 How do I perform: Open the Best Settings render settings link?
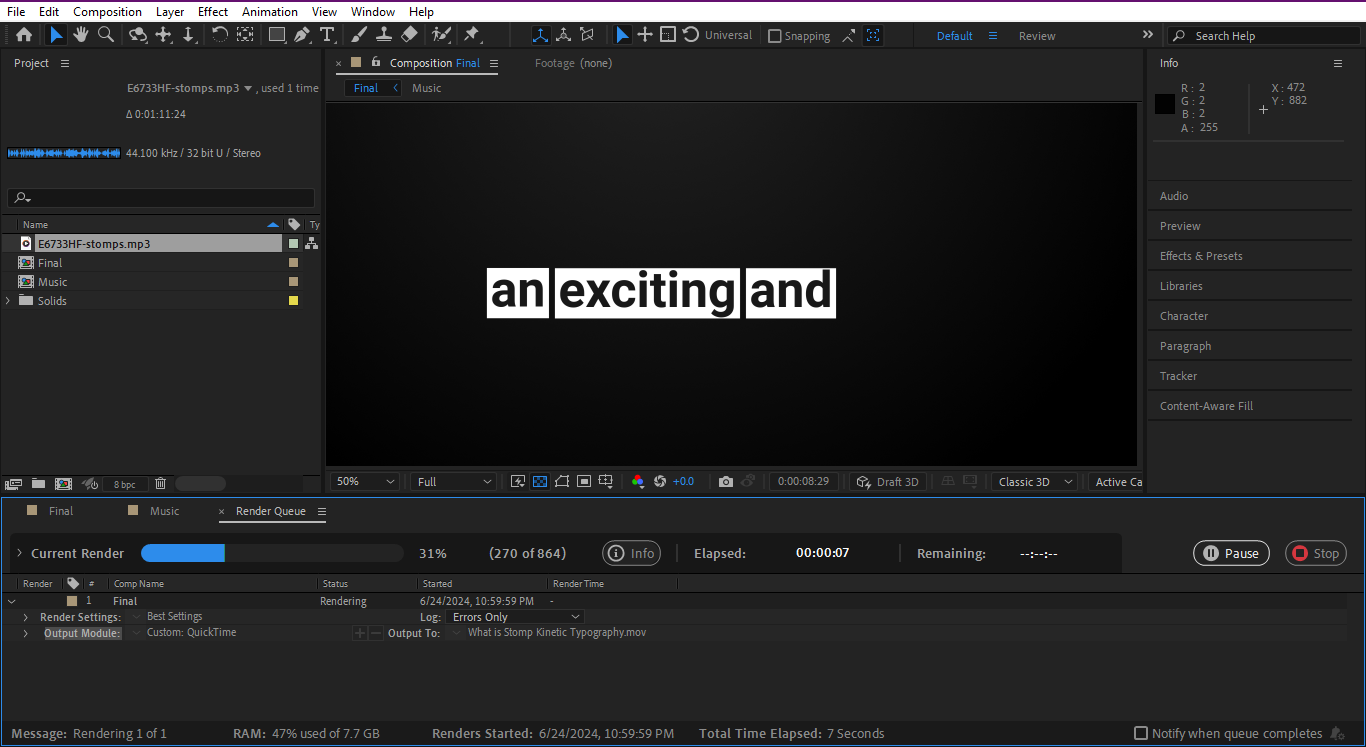coord(174,617)
